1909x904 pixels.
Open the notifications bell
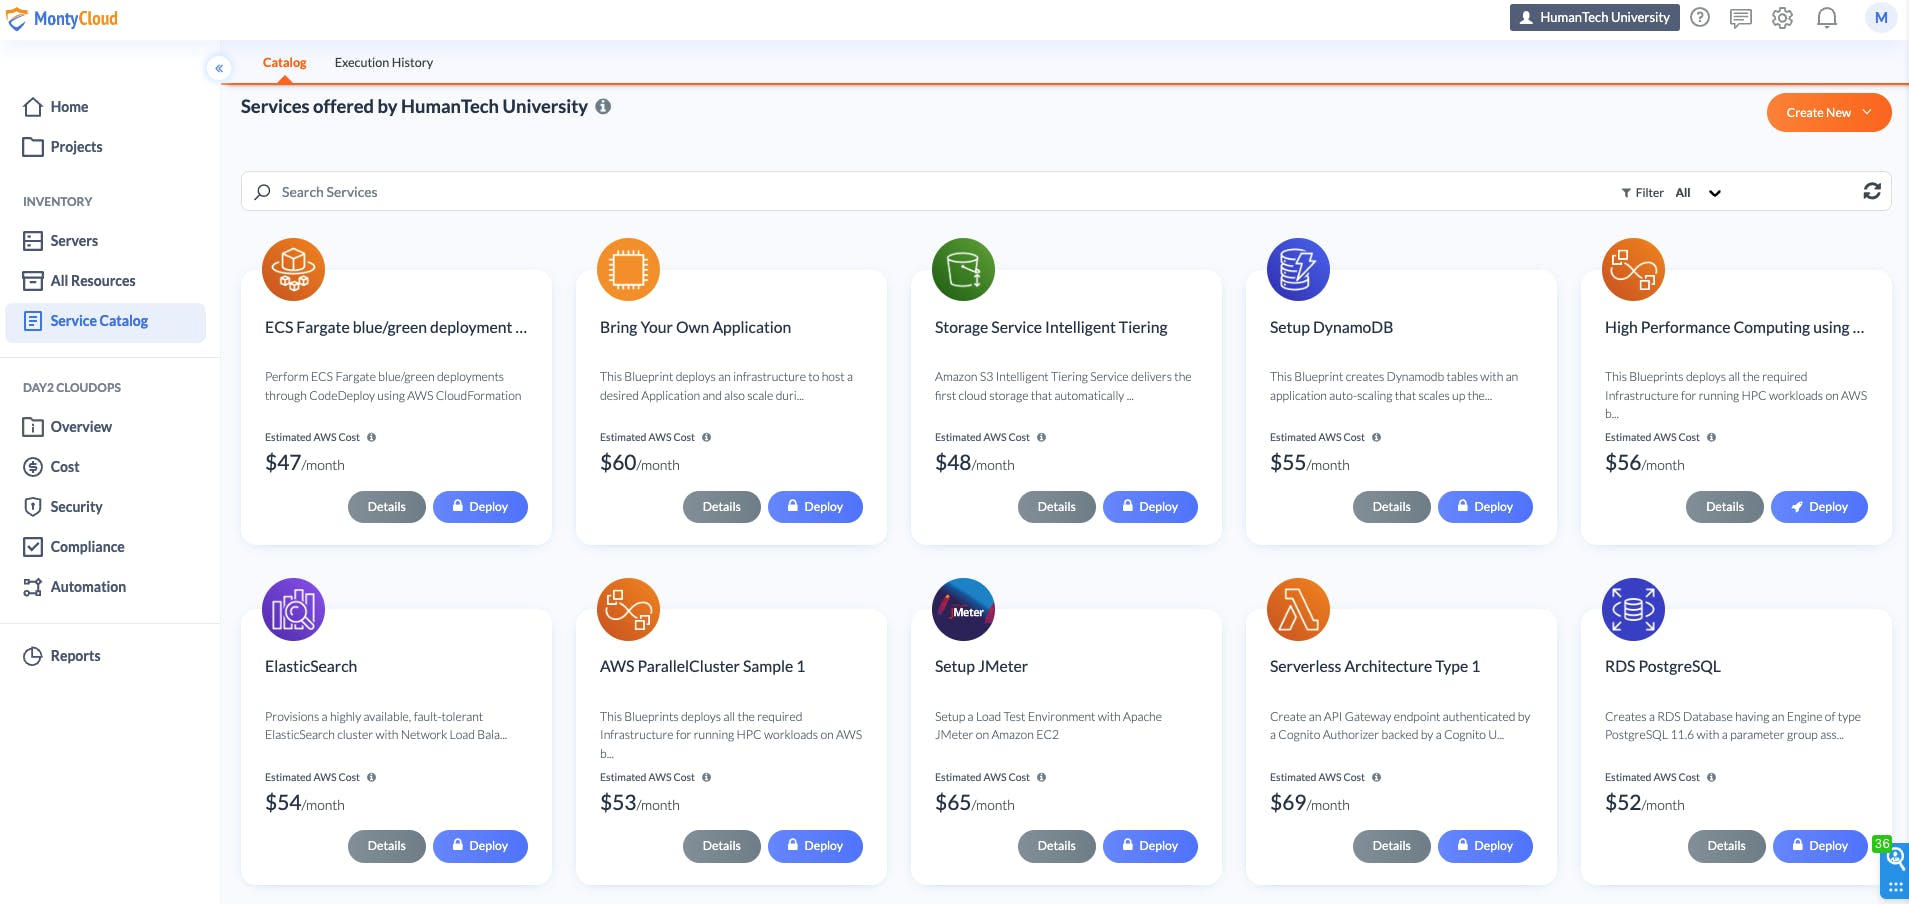click(1827, 17)
